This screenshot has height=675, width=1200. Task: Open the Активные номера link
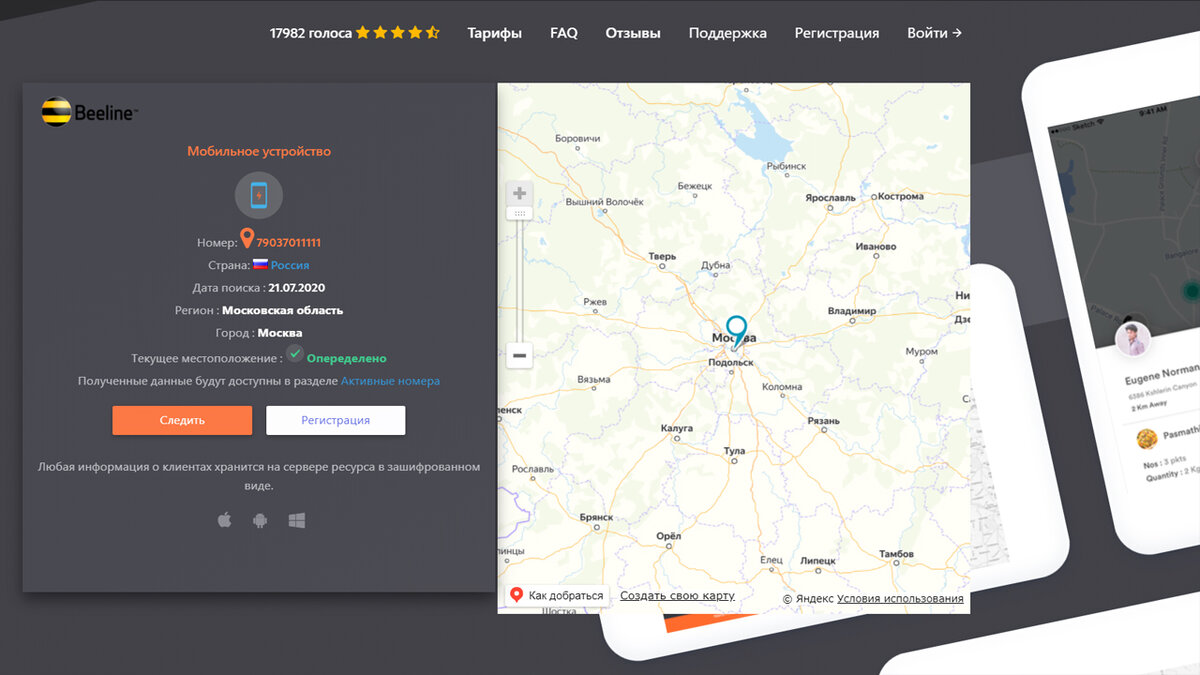(390, 381)
